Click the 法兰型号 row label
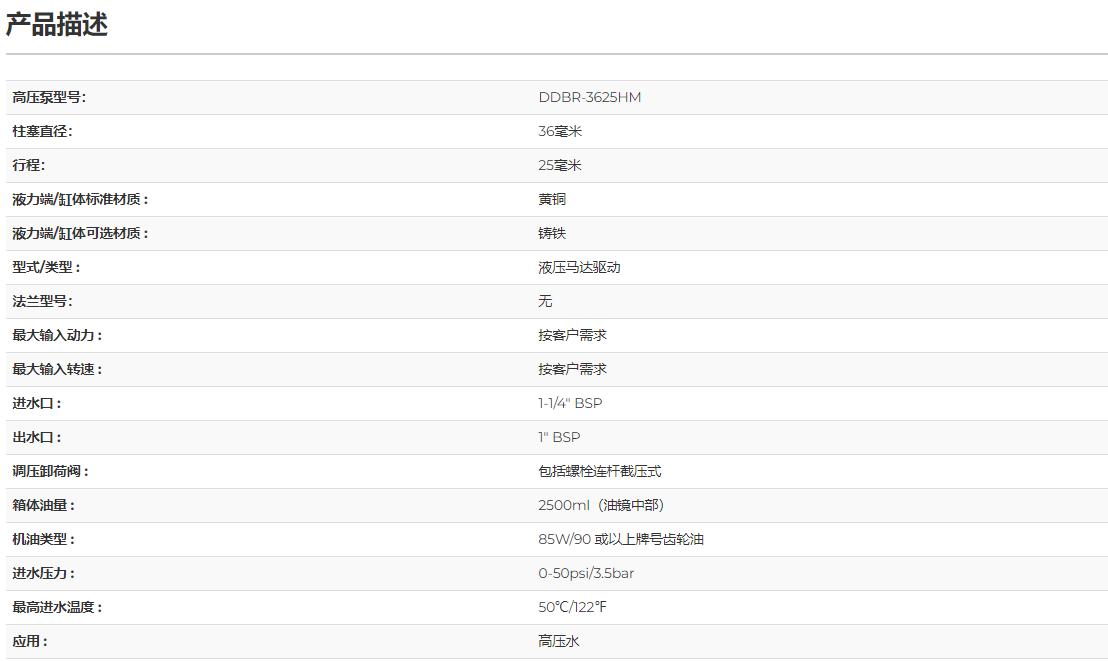The width and height of the screenshot is (1108, 661). click(42, 301)
